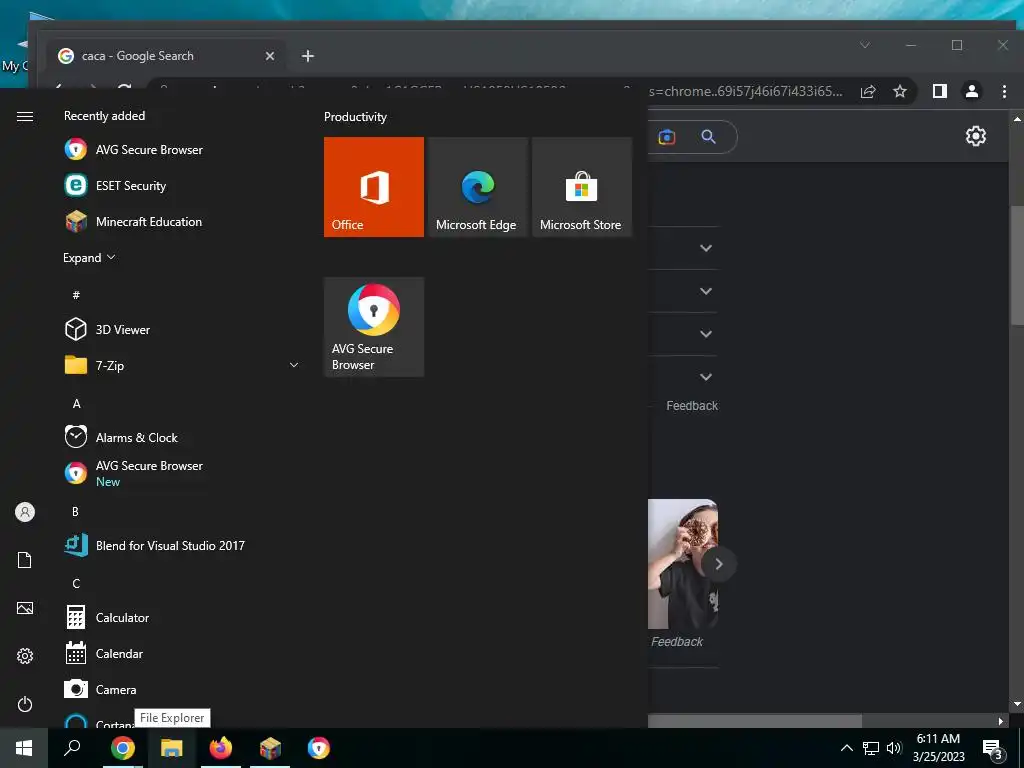
Task: Open Start menu hamburger menu
Action: [25, 116]
